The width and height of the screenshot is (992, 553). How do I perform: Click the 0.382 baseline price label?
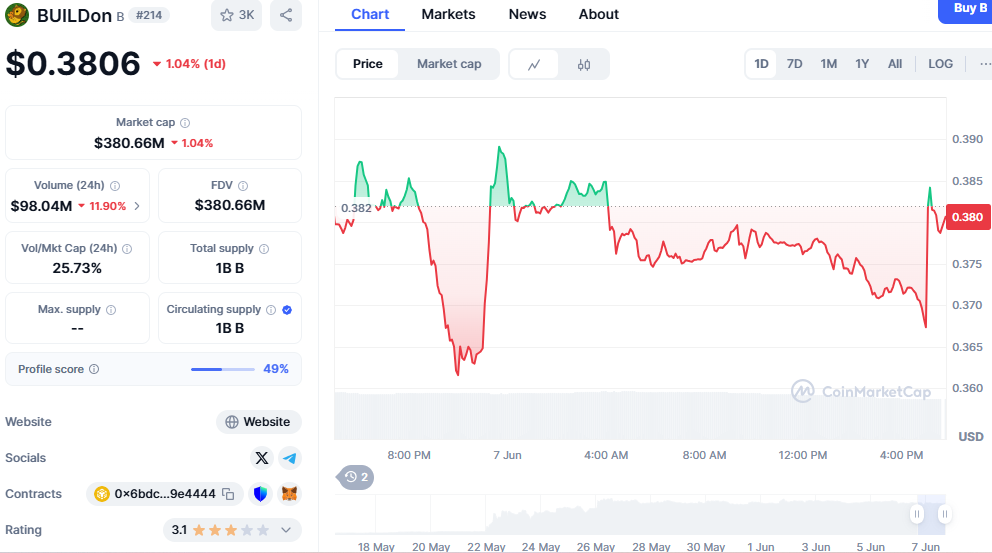point(356,208)
